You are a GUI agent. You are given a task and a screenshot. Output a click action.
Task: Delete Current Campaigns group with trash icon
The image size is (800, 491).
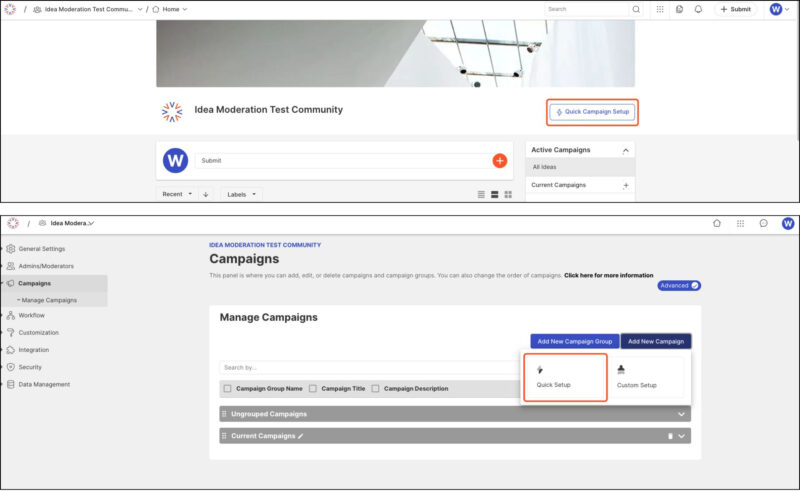(x=670, y=436)
